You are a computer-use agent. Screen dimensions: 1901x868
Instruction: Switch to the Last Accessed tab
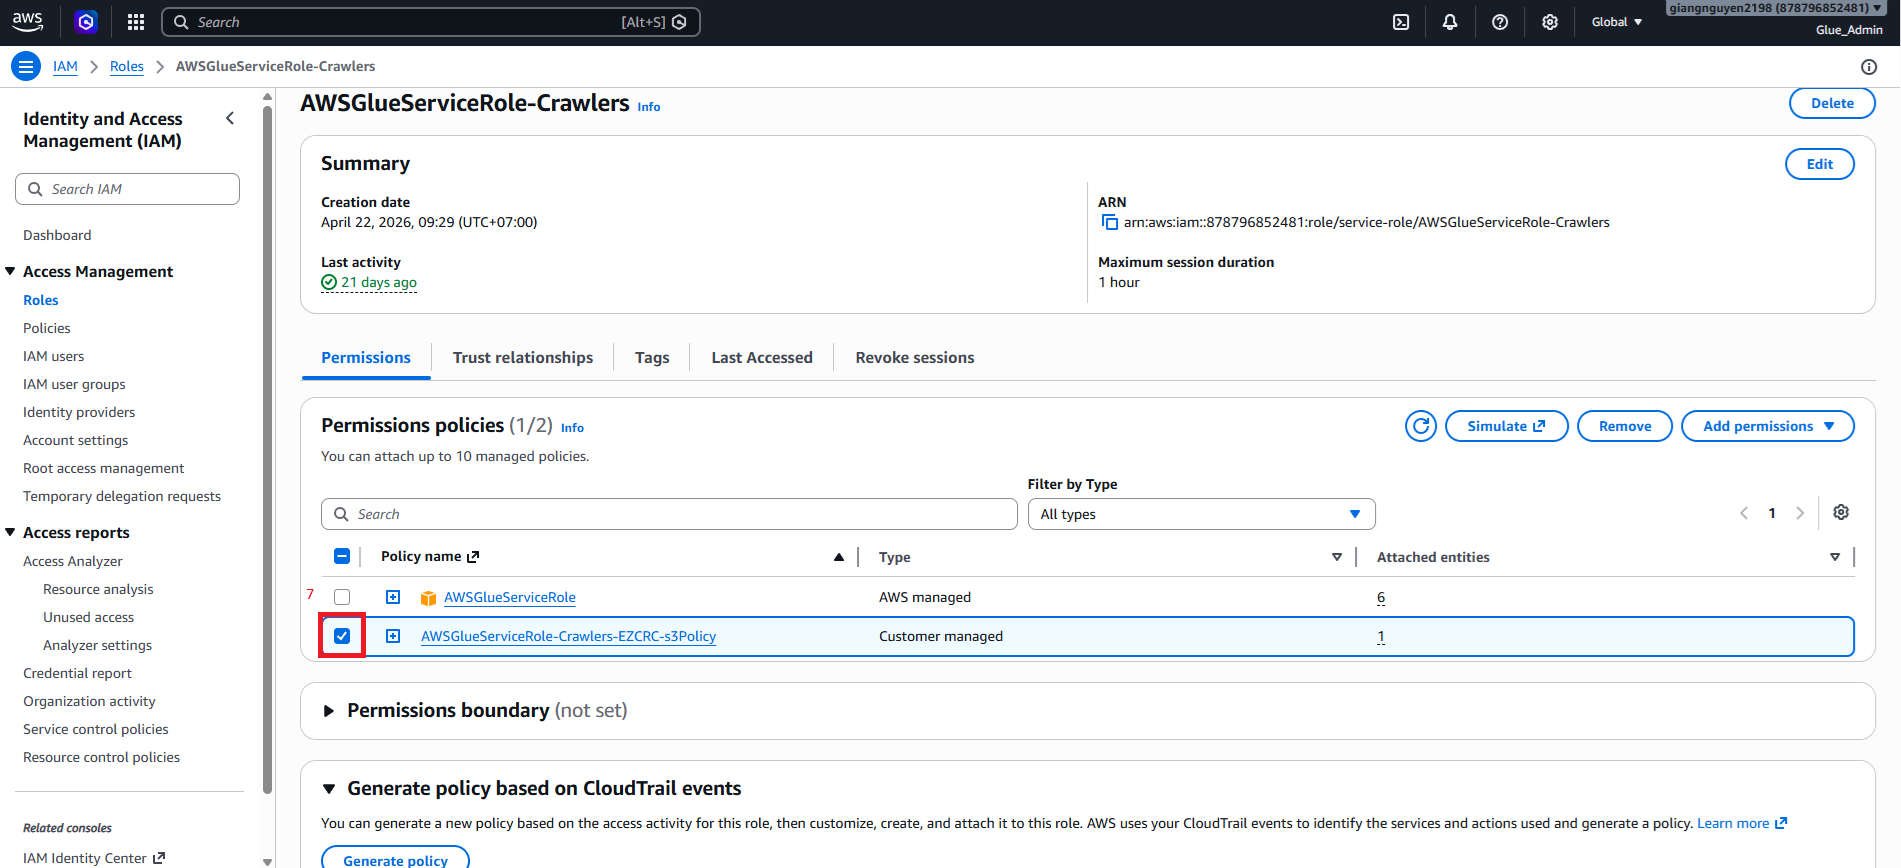(x=762, y=358)
